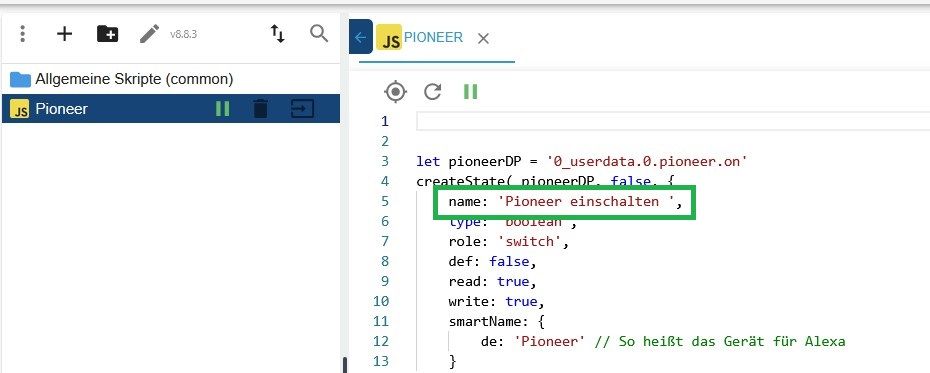Image resolution: width=930 pixels, height=373 pixels.
Task: Place cursor on 'Pioneer einschalten' name line
Action: pyautogui.click(x=565, y=202)
